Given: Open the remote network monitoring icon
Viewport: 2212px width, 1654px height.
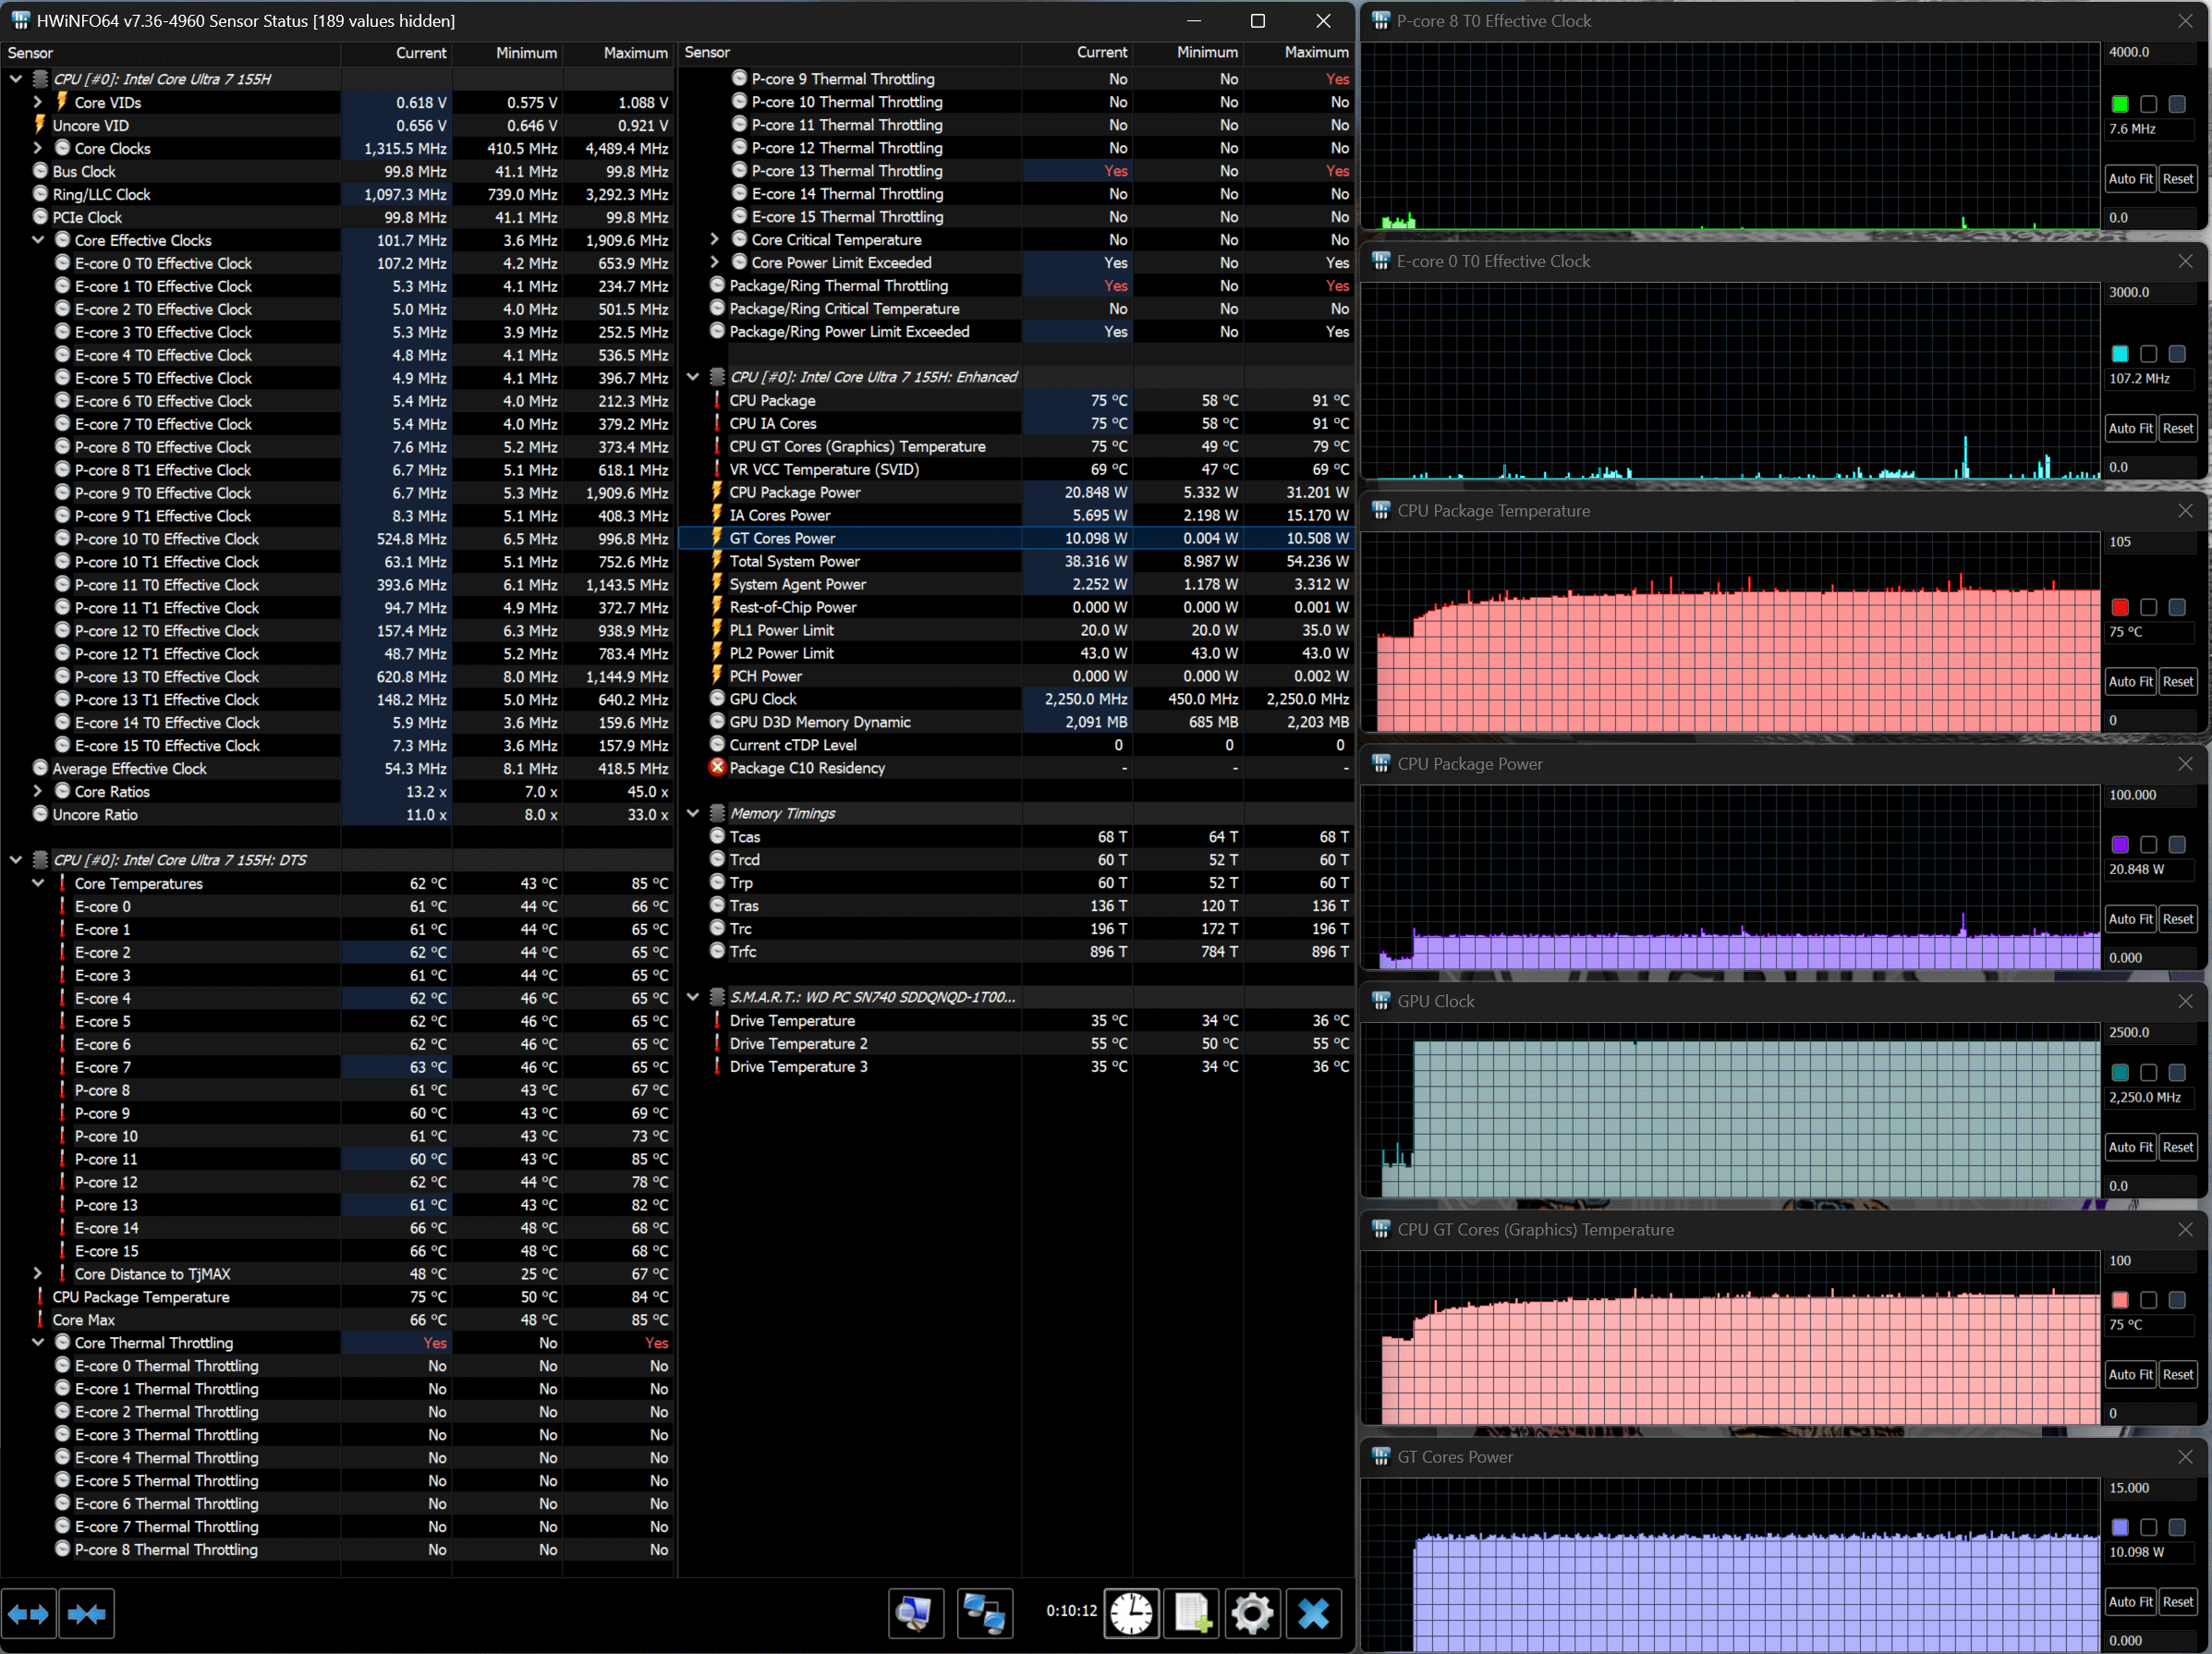Looking at the screenshot, I should coord(984,1613).
